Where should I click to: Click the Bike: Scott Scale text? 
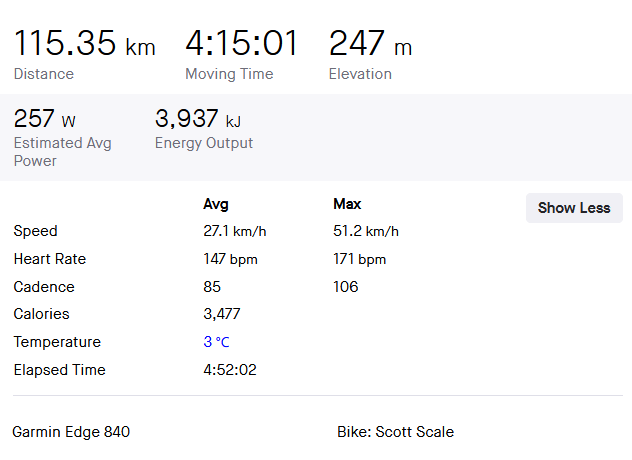coord(395,432)
